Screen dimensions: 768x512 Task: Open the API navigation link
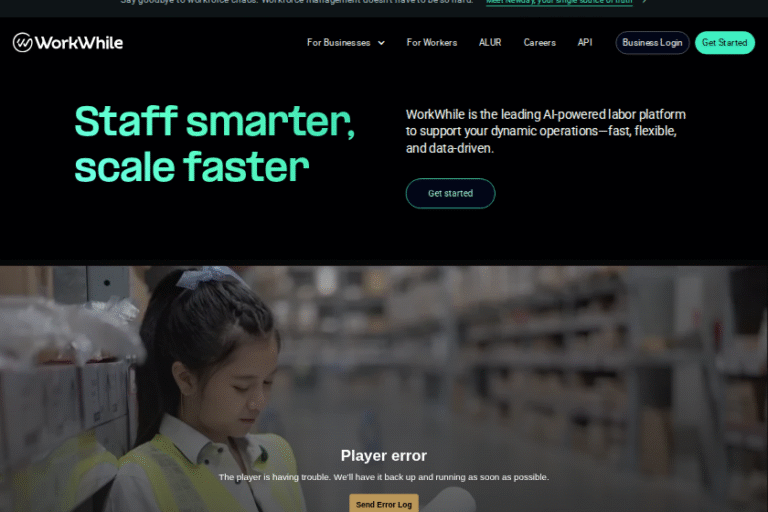coord(585,43)
